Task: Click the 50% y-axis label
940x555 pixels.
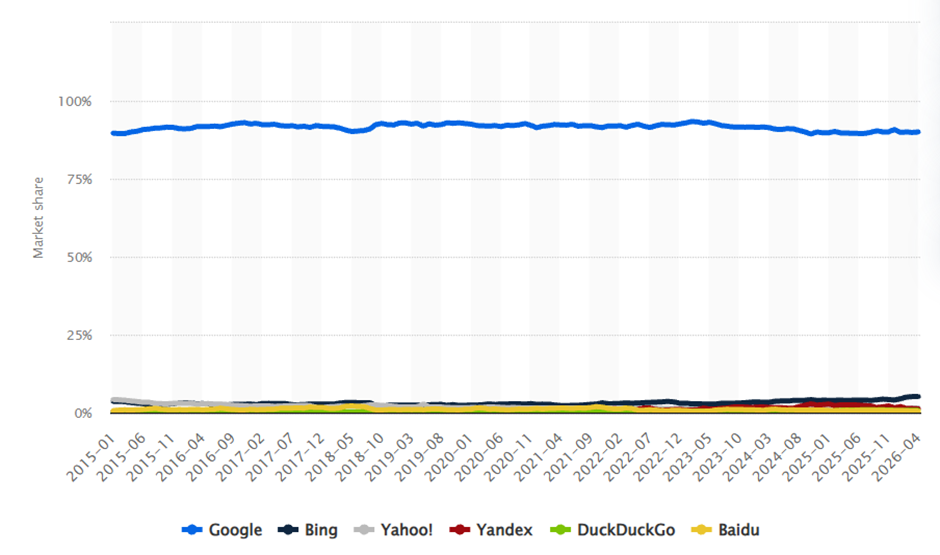Action: (79, 257)
